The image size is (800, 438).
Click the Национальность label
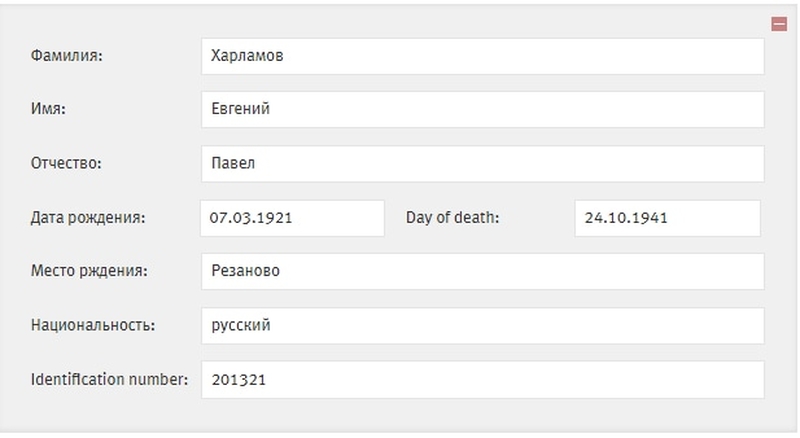(x=91, y=325)
